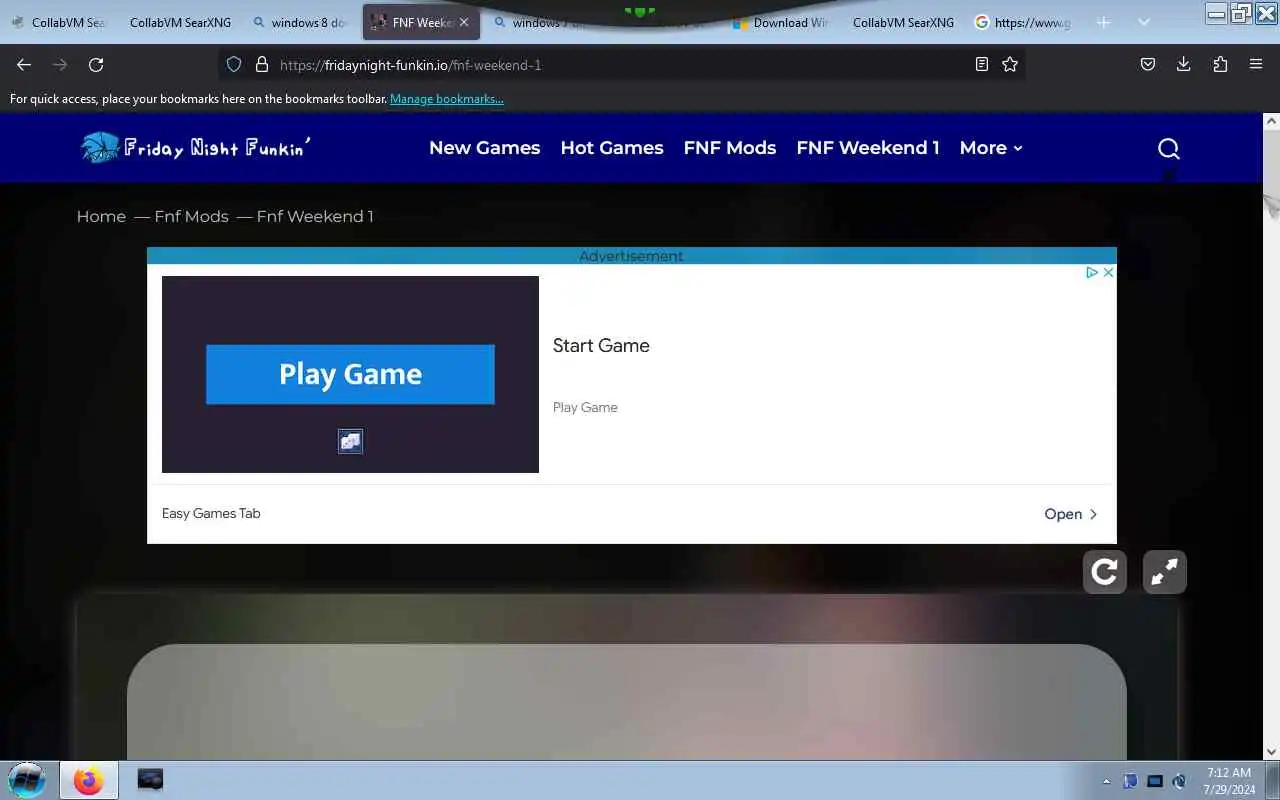
Task: Open the Hot Games menu
Action: pyautogui.click(x=612, y=148)
